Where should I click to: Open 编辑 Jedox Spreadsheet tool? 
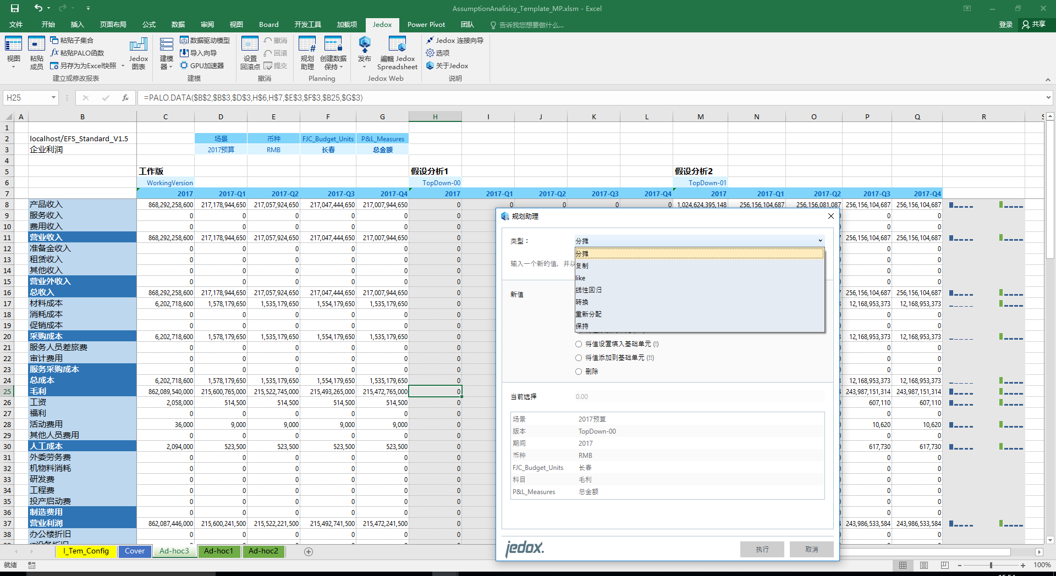pyautogui.click(x=397, y=53)
